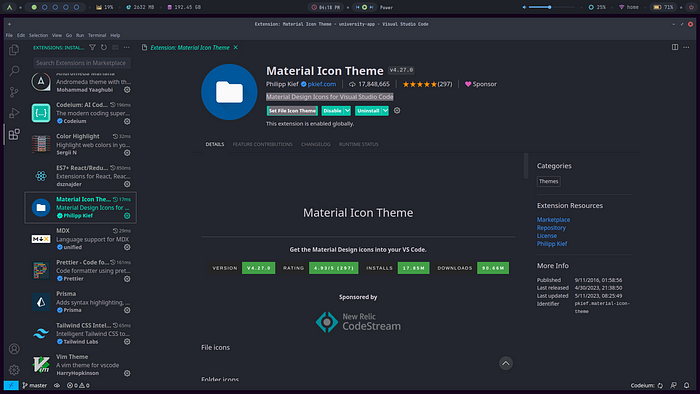Click the clear extensions search results icon
The height and width of the screenshot is (394, 700).
[x=115, y=47]
